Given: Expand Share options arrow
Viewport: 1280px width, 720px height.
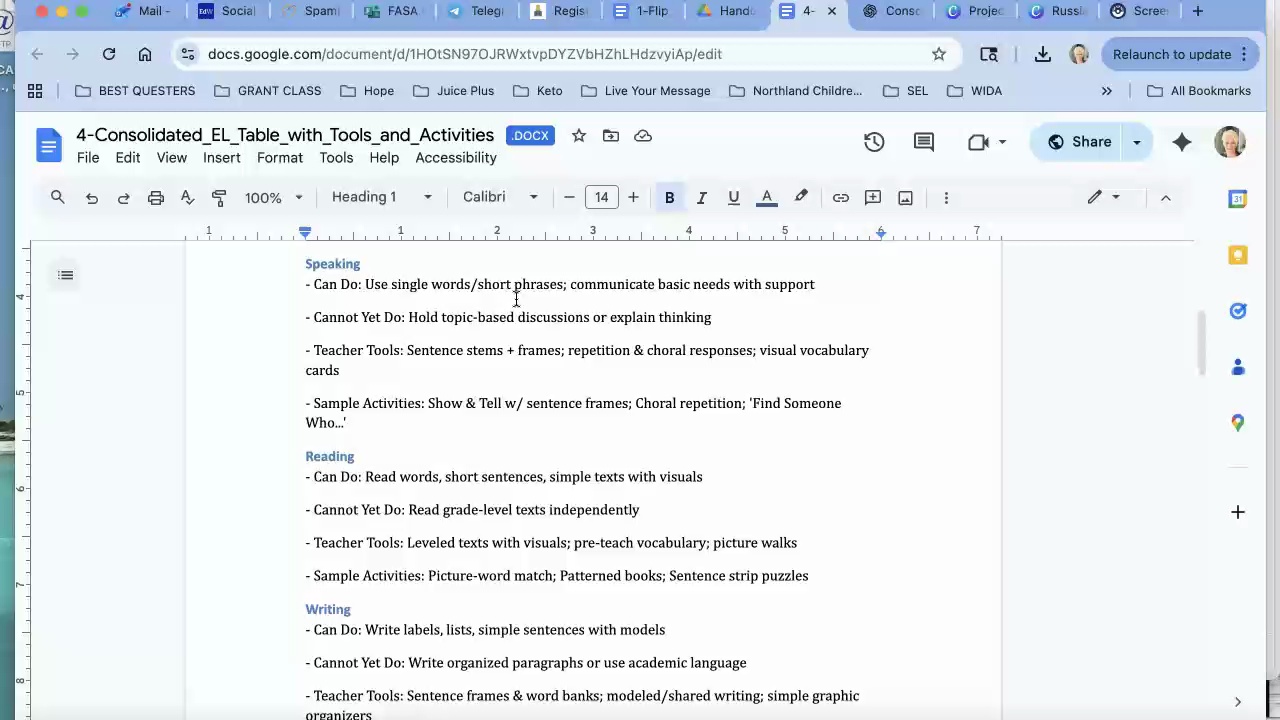Looking at the screenshot, I should pos(1136,142).
